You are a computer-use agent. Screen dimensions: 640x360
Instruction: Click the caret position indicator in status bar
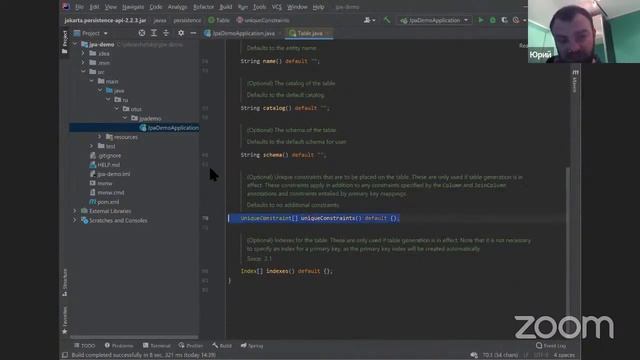point(500,355)
